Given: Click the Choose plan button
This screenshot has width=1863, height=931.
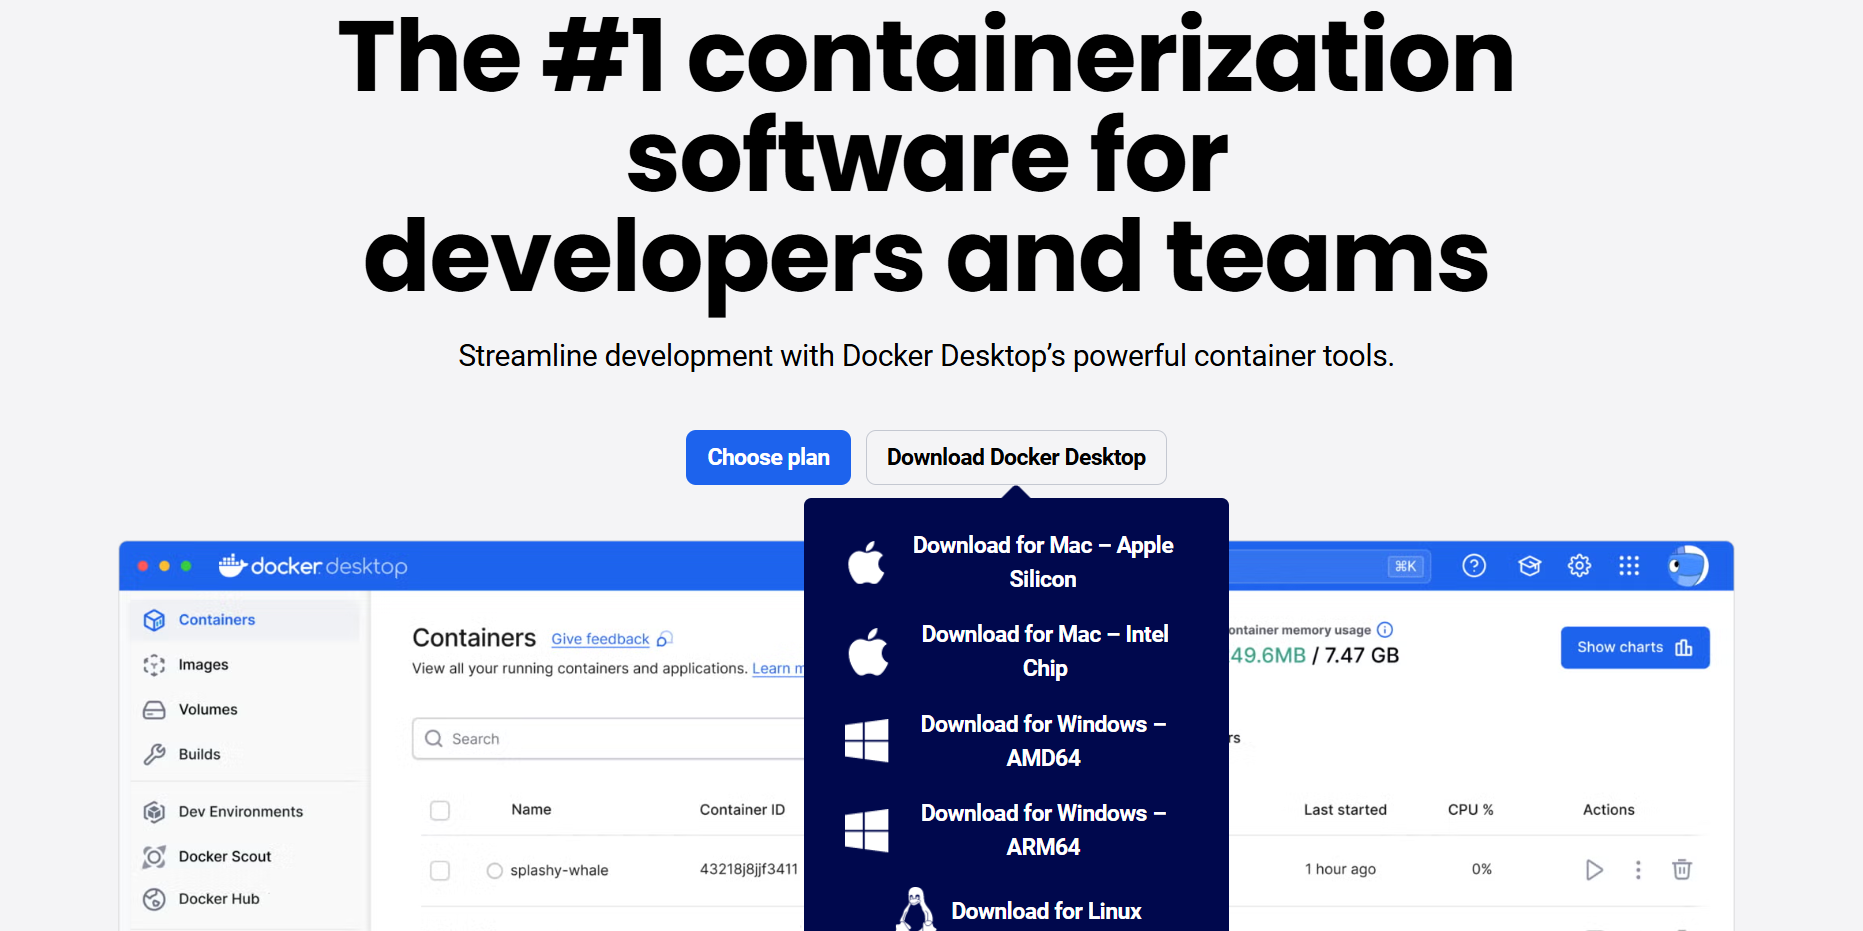Looking at the screenshot, I should tap(768, 457).
